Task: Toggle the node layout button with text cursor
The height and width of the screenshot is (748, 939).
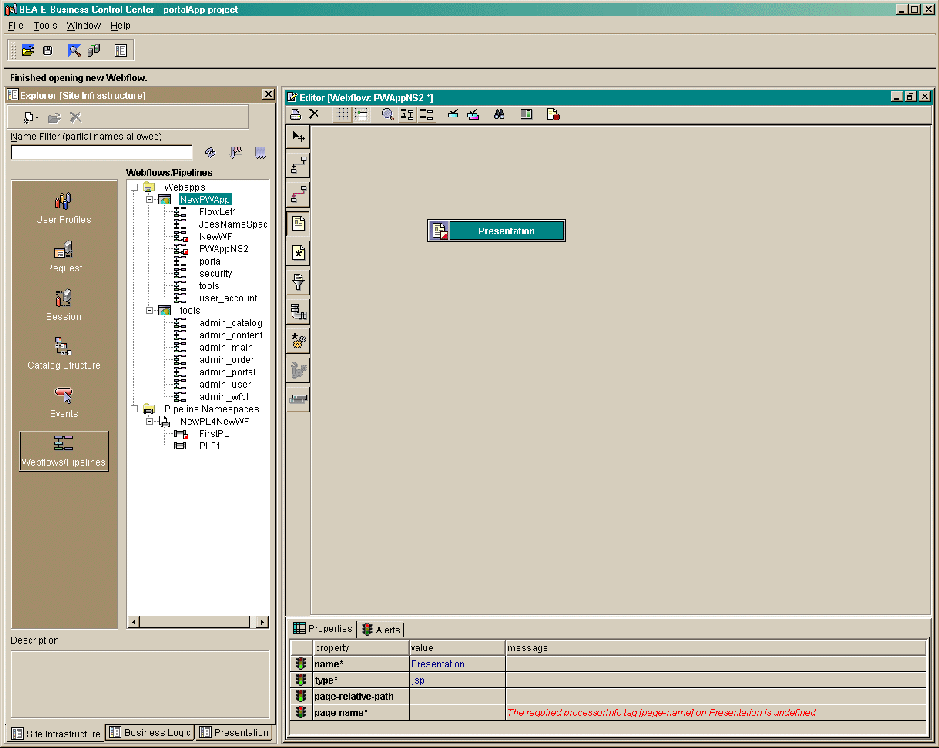Action: click(407, 114)
